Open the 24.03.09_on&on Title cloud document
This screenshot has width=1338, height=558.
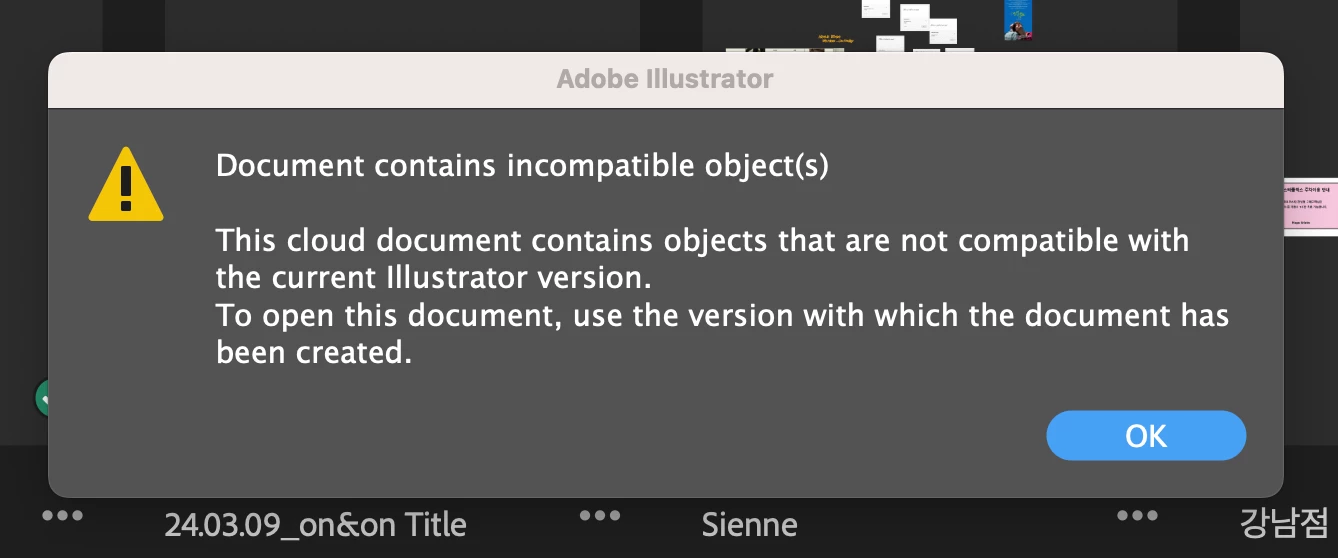pos(315,525)
